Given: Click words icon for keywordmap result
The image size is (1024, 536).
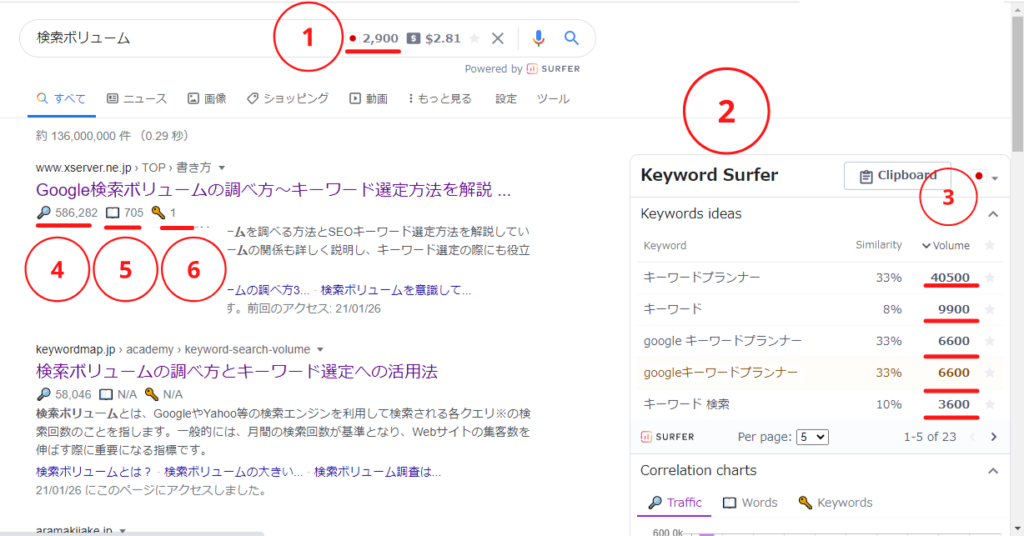Looking at the screenshot, I should (x=106, y=394).
